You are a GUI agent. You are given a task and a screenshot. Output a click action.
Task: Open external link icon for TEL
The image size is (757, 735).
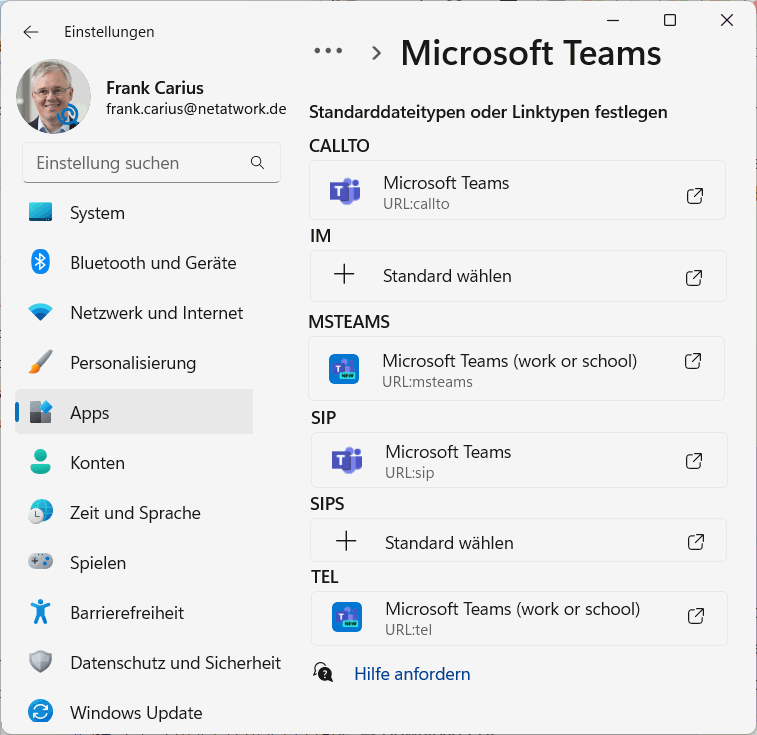[x=696, y=616]
